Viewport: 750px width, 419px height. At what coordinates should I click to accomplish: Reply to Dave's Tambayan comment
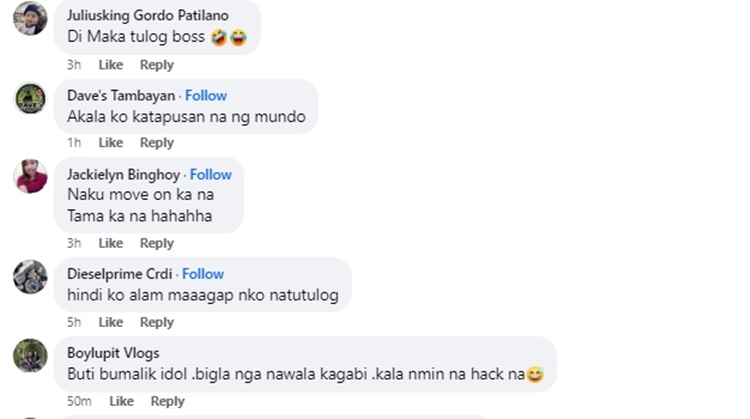[157, 143]
